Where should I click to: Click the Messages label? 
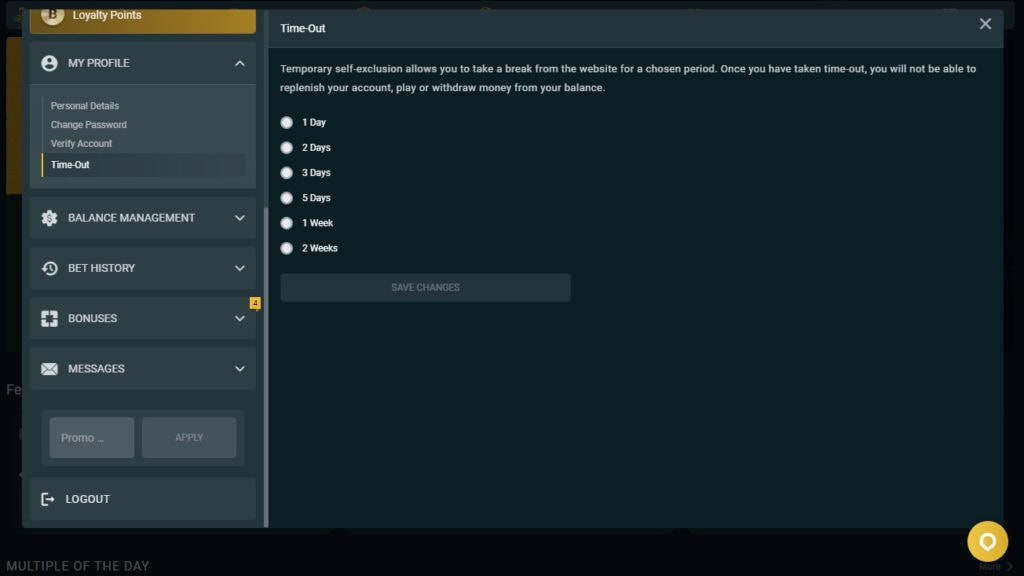96,369
